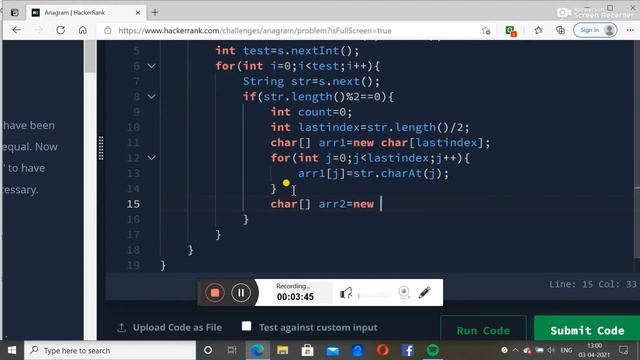
Task: Reload the page with the refresh icon
Action: 60,30
